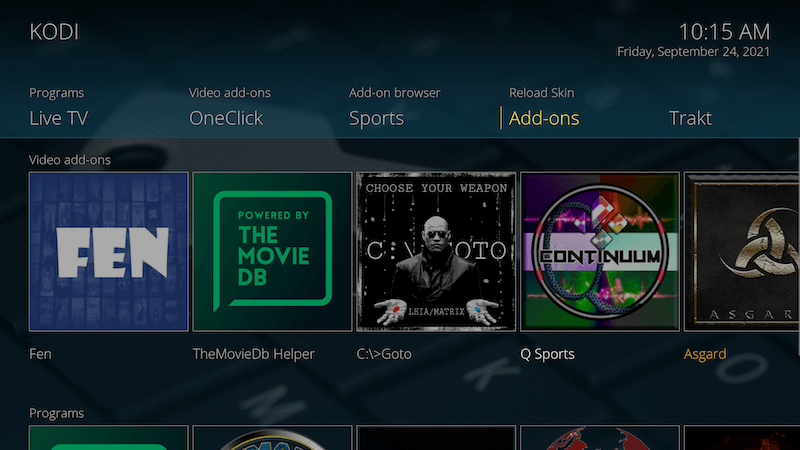
Task: Click the Video add-ons row heading
Action: pos(70,160)
